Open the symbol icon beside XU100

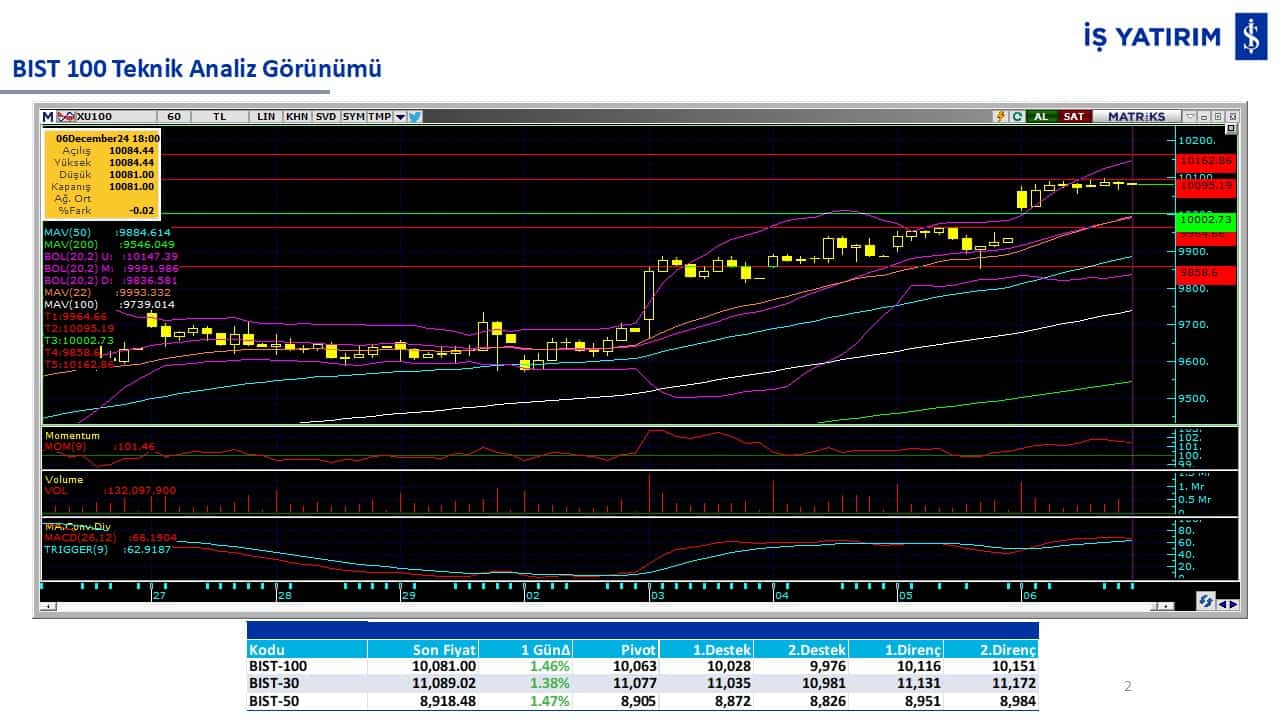point(66,116)
